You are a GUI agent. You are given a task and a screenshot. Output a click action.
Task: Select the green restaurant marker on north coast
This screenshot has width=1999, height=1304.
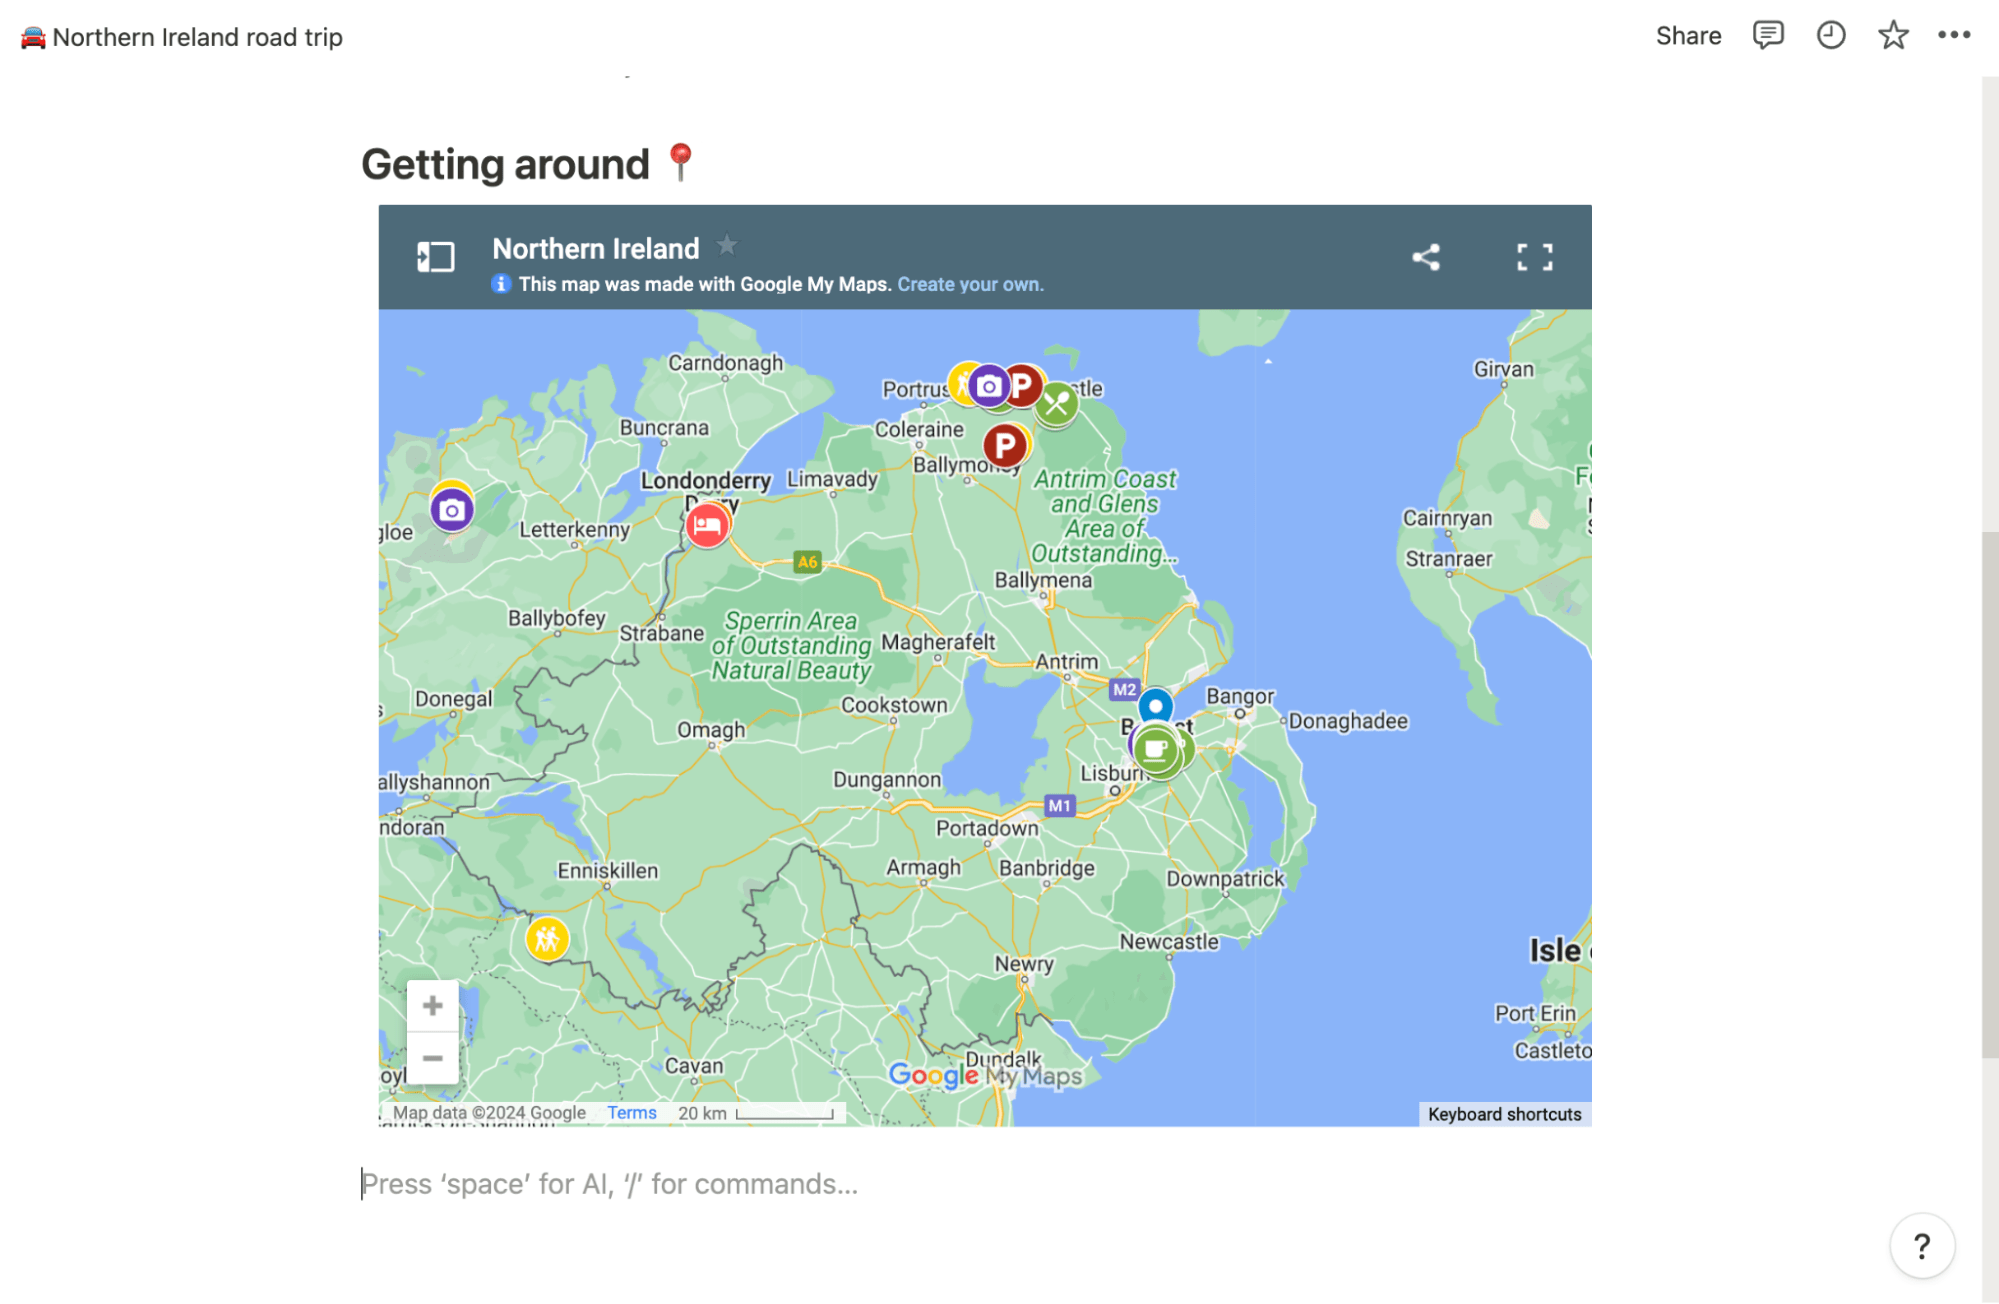(x=1056, y=403)
